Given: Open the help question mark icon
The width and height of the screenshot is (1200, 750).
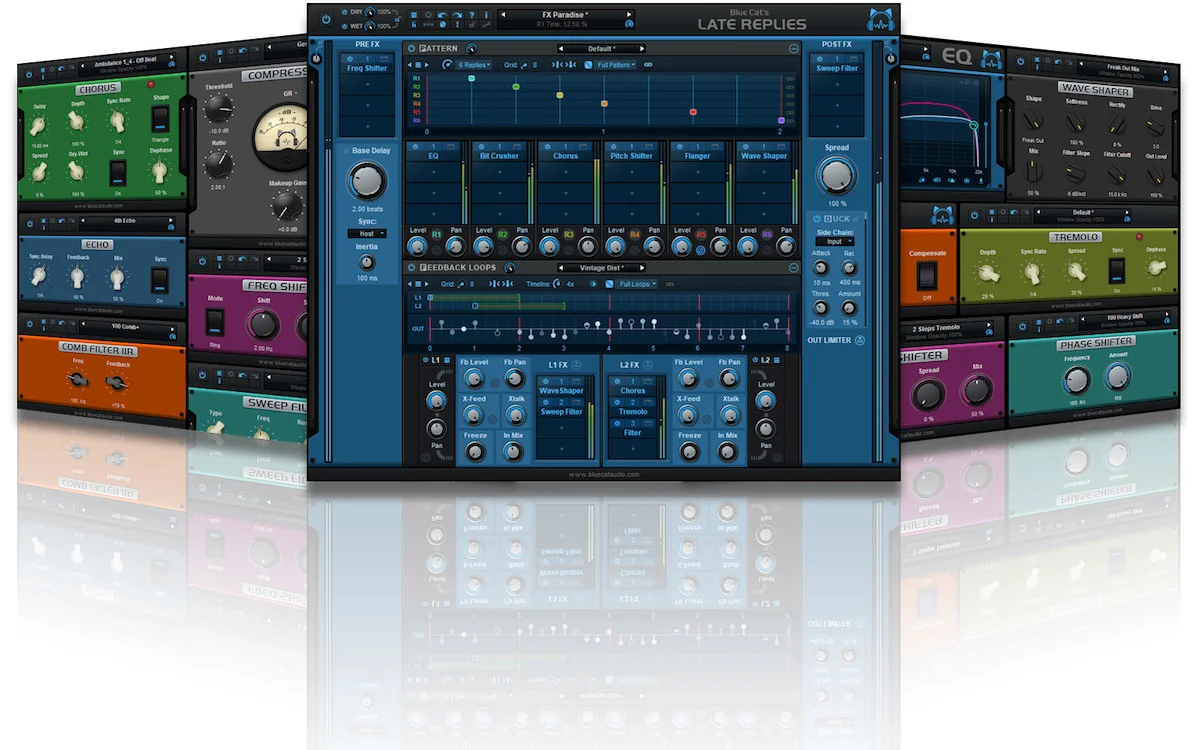Looking at the screenshot, I should (x=472, y=15).
